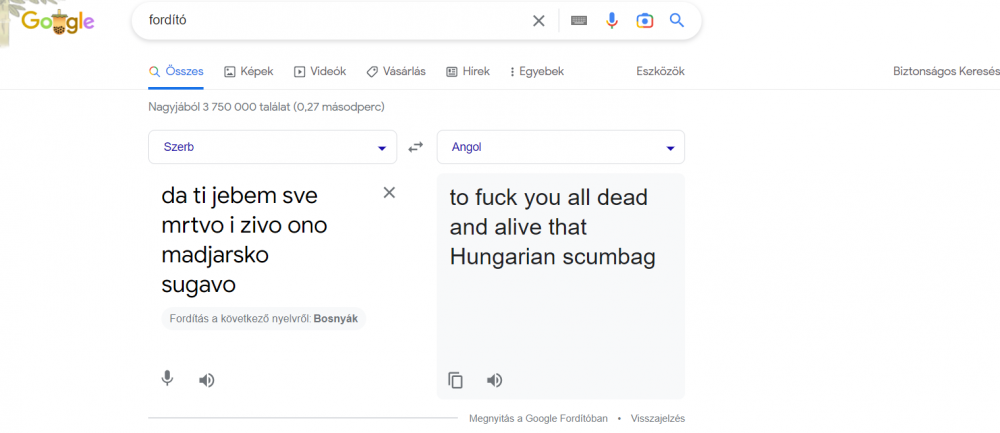Start voice search with microphone icon
This screenshot has width=1000, height=433.
612,21
